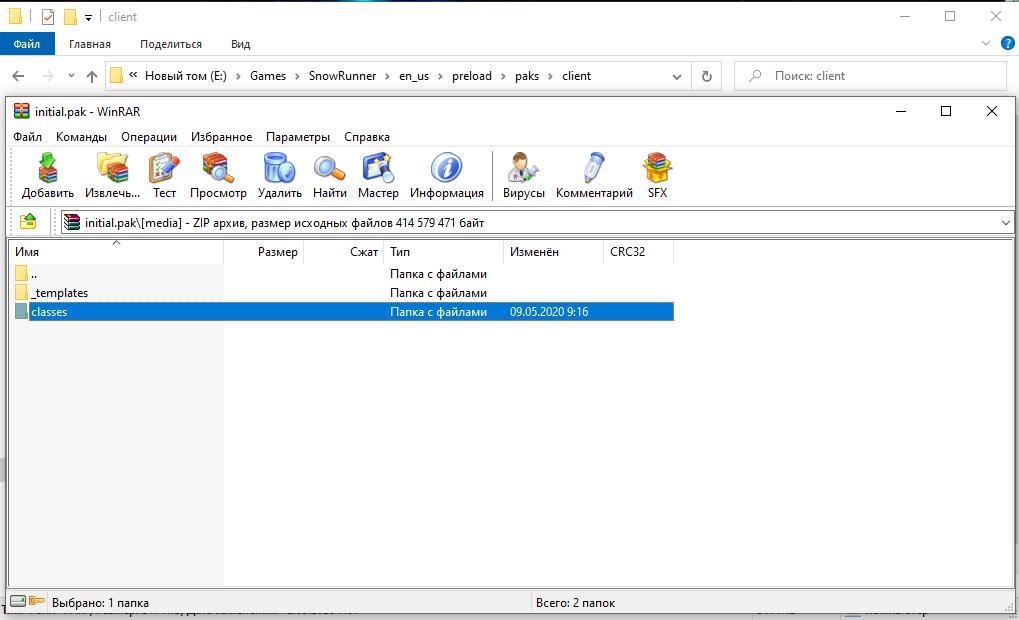Open the Команды menu in WinRAR
Viewport: 1019px width, 620px height.
[x=81, y=137]
